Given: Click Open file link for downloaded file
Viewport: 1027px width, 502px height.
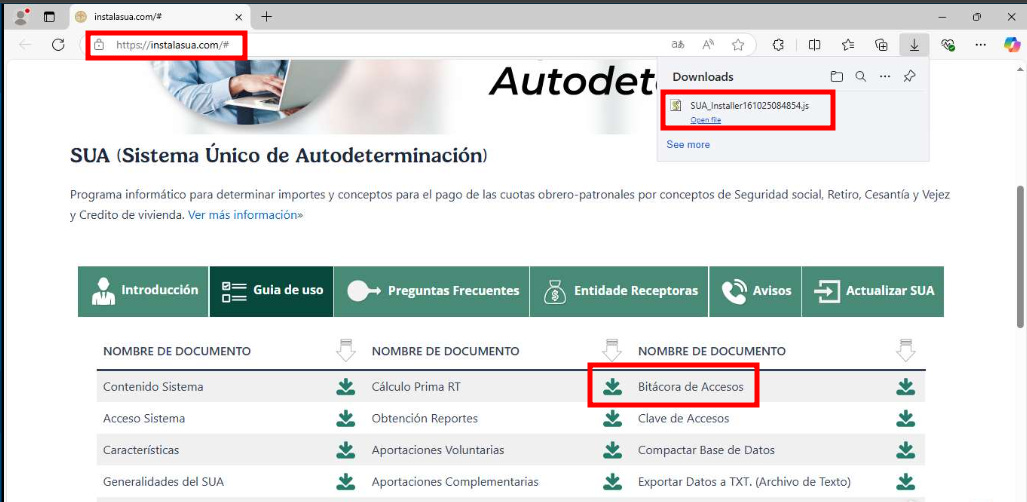Looking at the screenshot, I should coord(705,121).
